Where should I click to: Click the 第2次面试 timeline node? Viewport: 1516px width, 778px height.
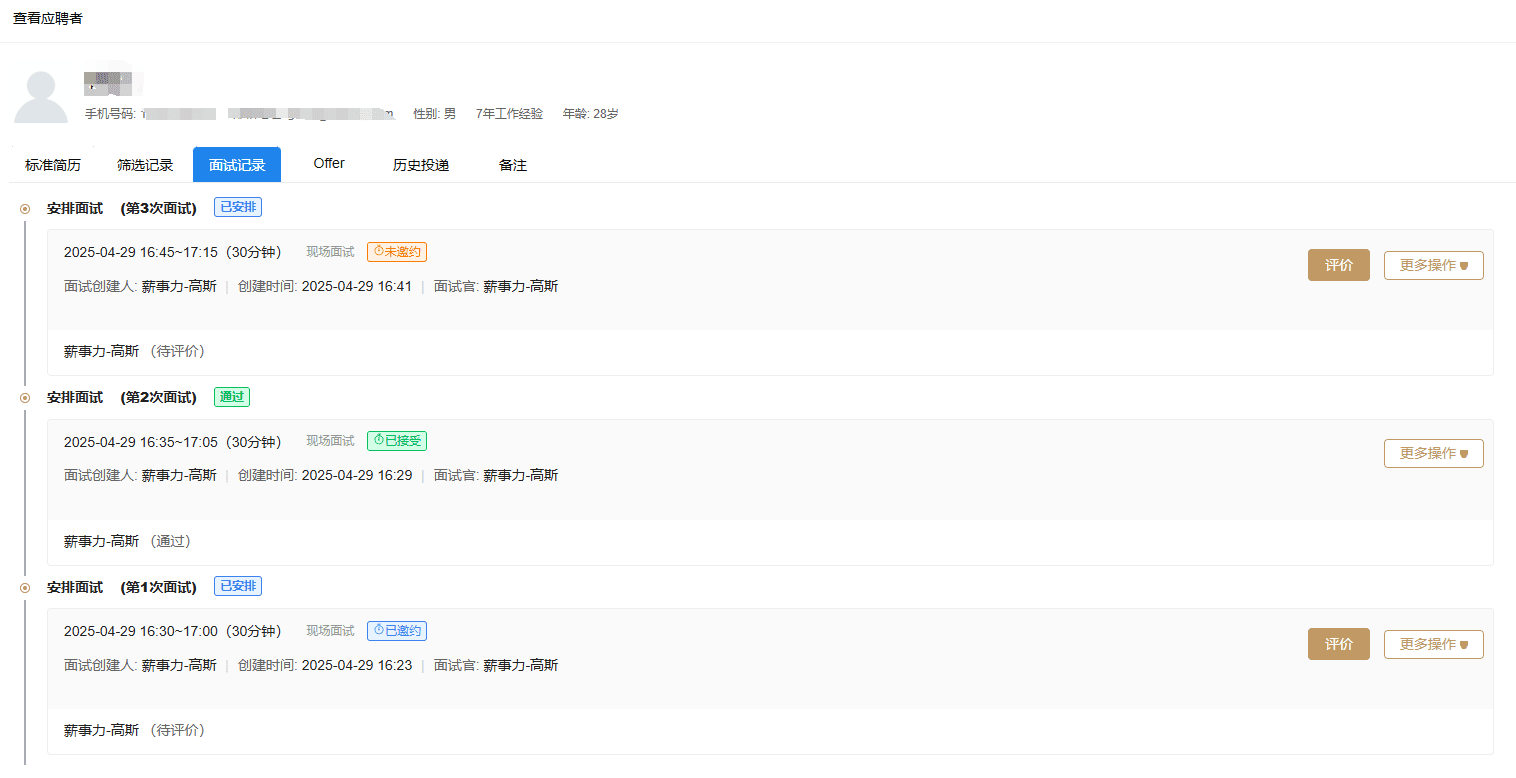click(x=25, y=397)
